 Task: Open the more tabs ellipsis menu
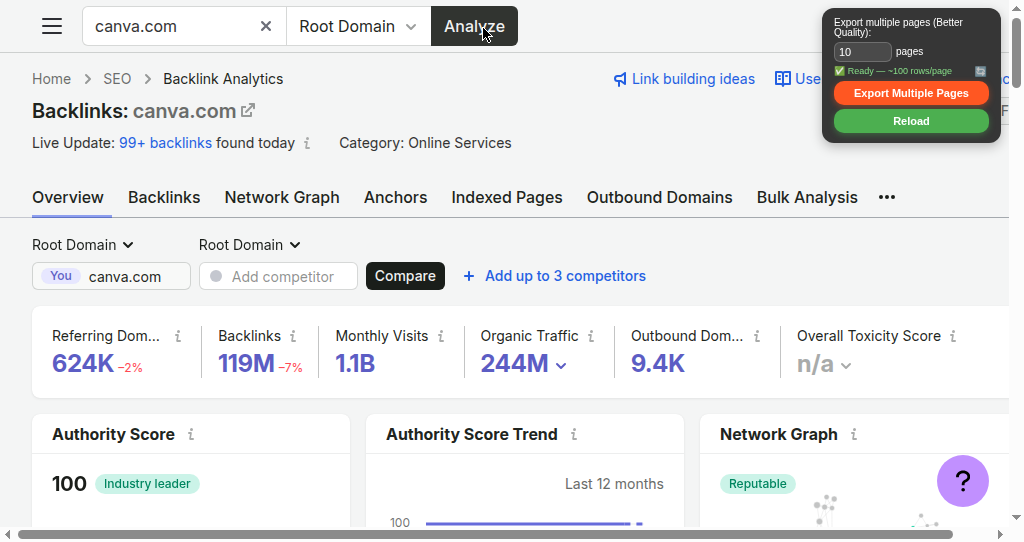(887, 197)
